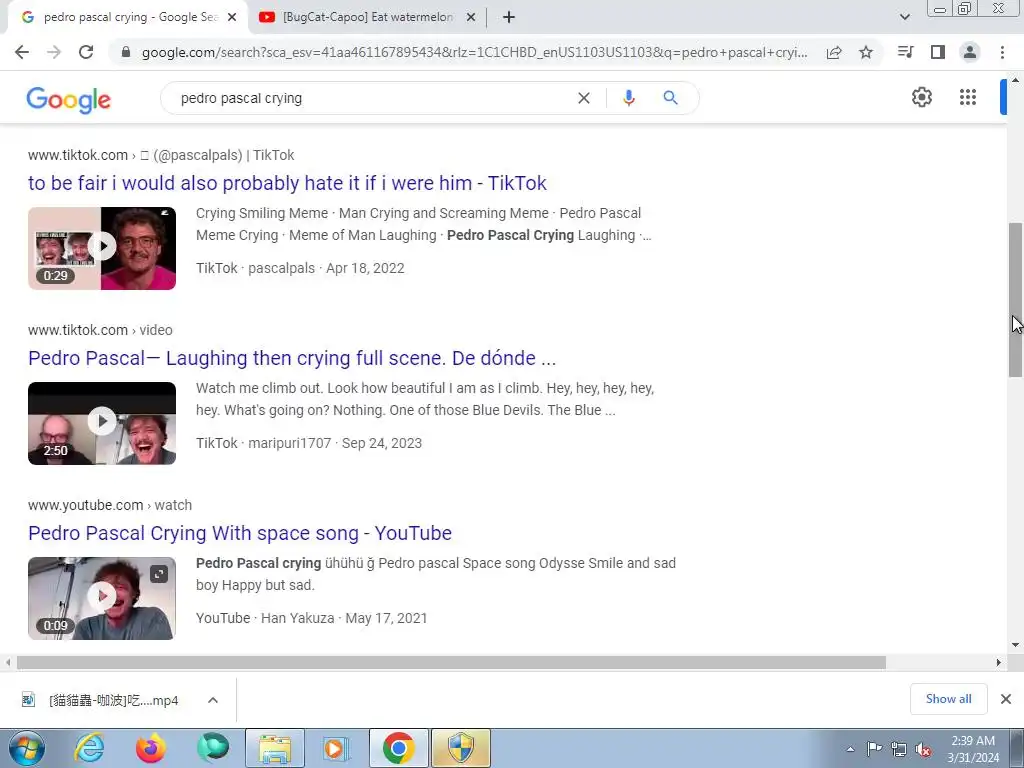Click the muted volume tray icon
The image size is (1024, 768).
[x=923, y=749]
